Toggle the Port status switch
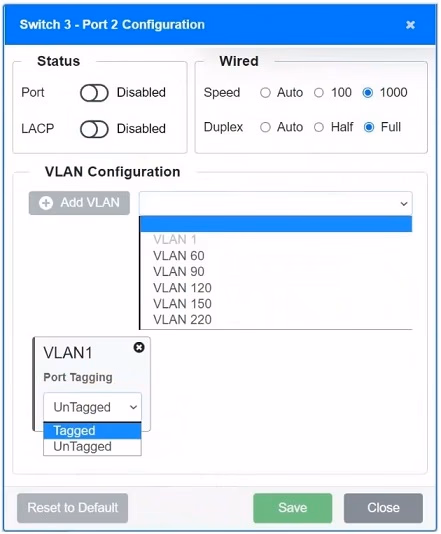The width and height of the screenshot is (441, 534). pyautogui.click(x=94, y=93)
